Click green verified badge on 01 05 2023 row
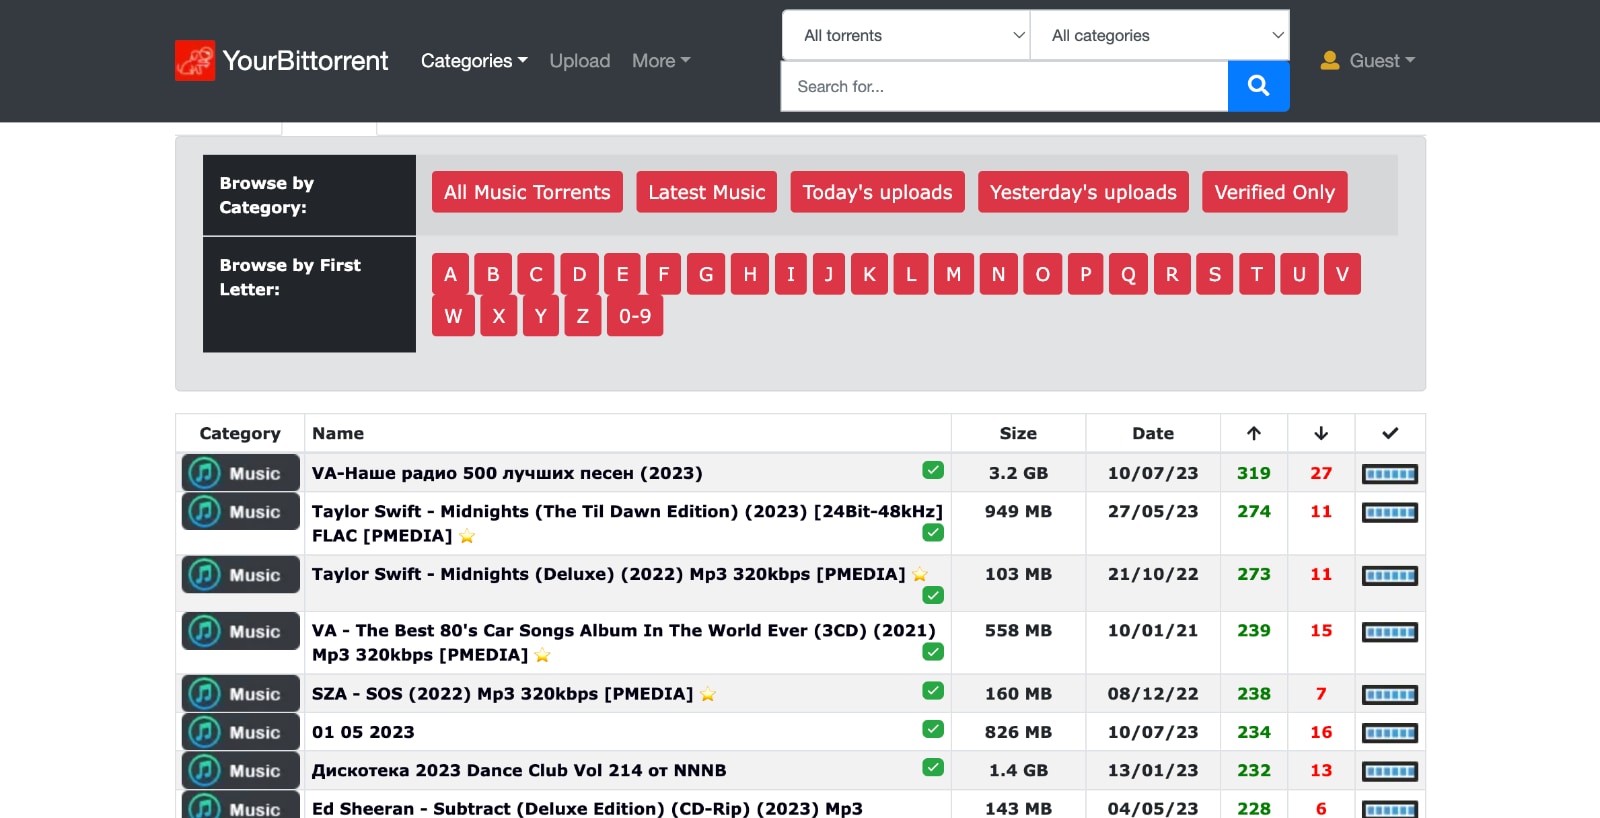The width and height of the screenshot is (1600, 818). (933, 729)
